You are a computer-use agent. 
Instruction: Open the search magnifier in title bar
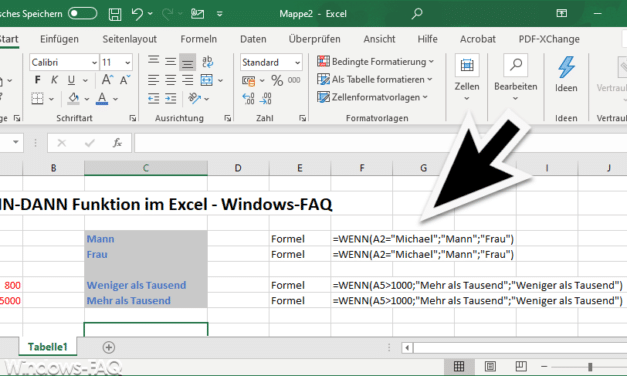pos(417,14)
